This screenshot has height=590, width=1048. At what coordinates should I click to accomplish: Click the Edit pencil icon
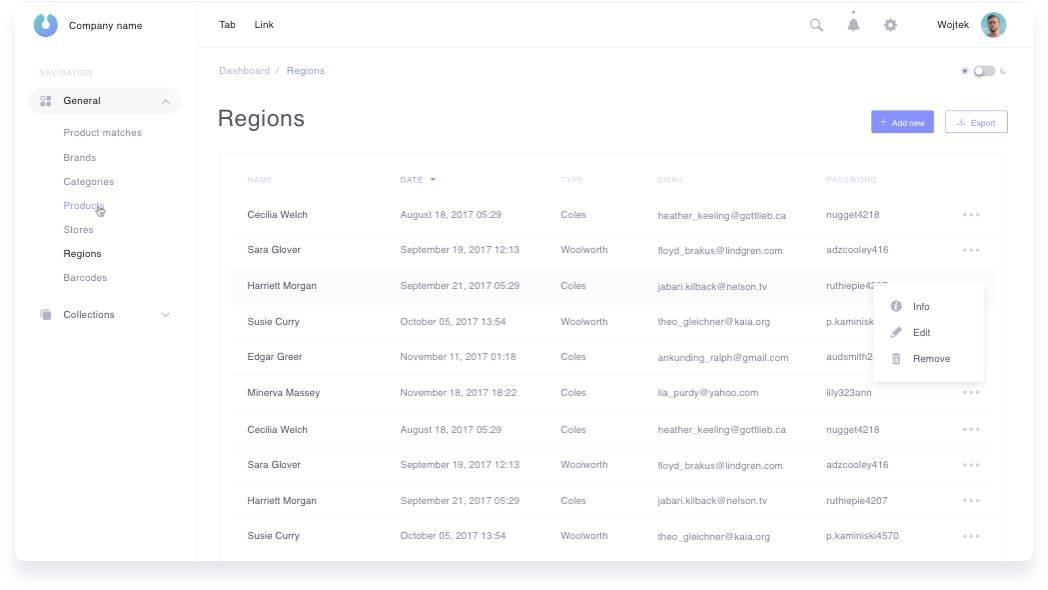(x=896, y=333)
